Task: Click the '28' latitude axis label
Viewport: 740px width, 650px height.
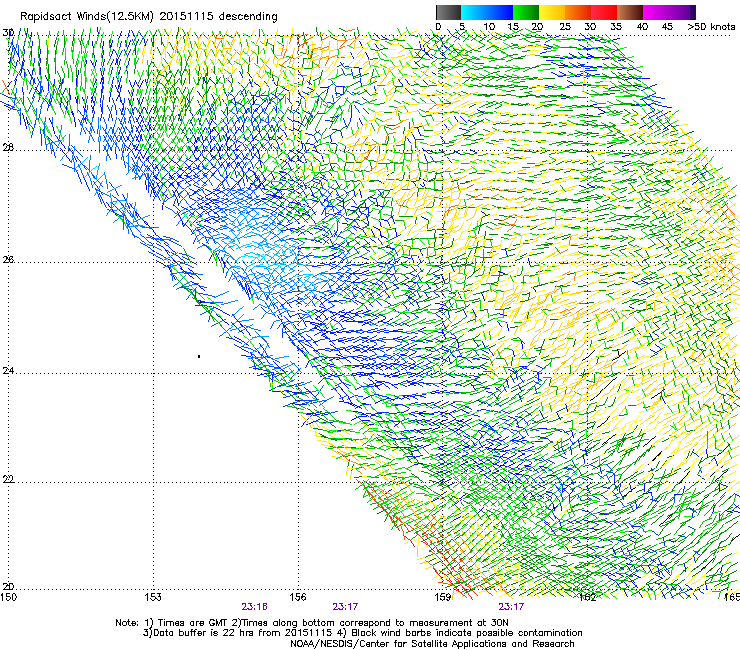Action: click(x=8, y=148)
